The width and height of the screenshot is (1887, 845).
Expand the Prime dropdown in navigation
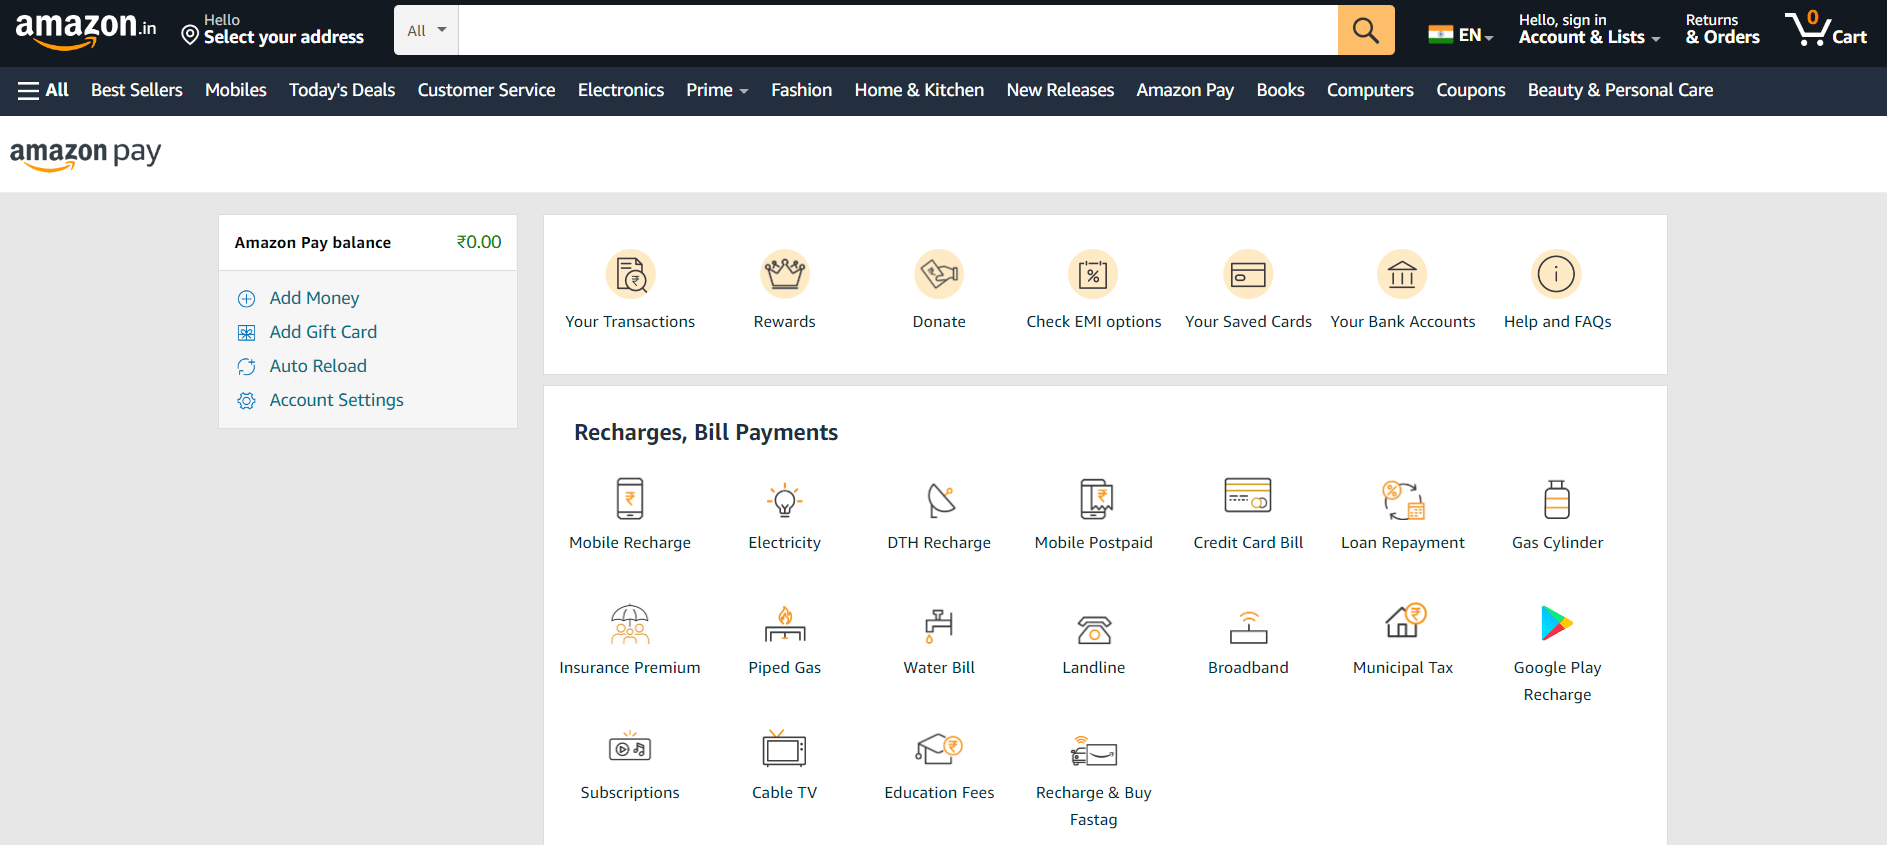717,90
